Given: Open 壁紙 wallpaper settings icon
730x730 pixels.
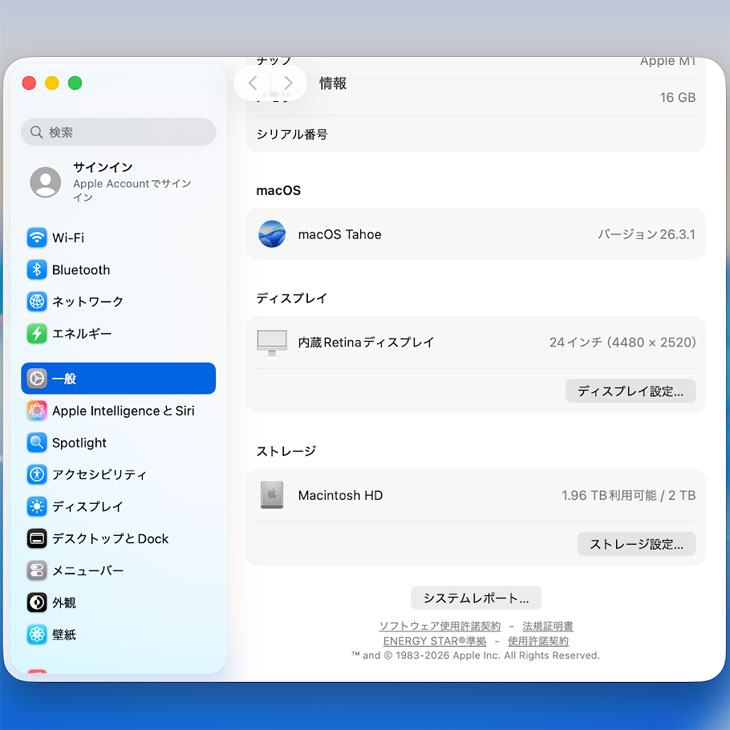Looking at the screenshot, I should 37,635.
